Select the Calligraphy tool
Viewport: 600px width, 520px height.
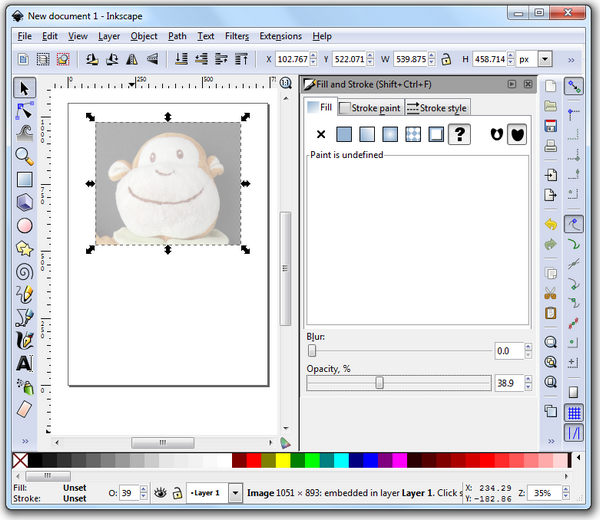click(24, 340)
